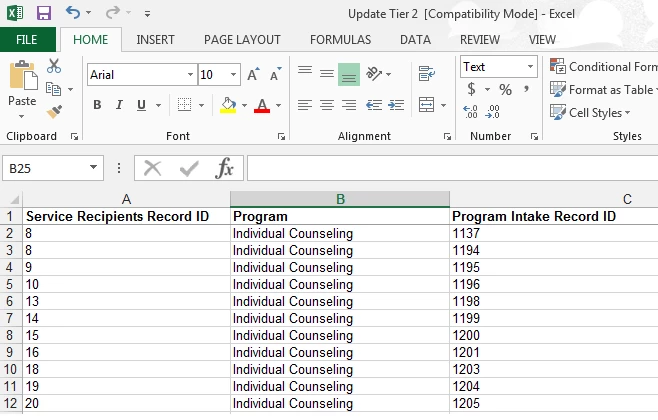Increase Decimal places
This screenshot has height=420, width=658.
pos(470,112)
